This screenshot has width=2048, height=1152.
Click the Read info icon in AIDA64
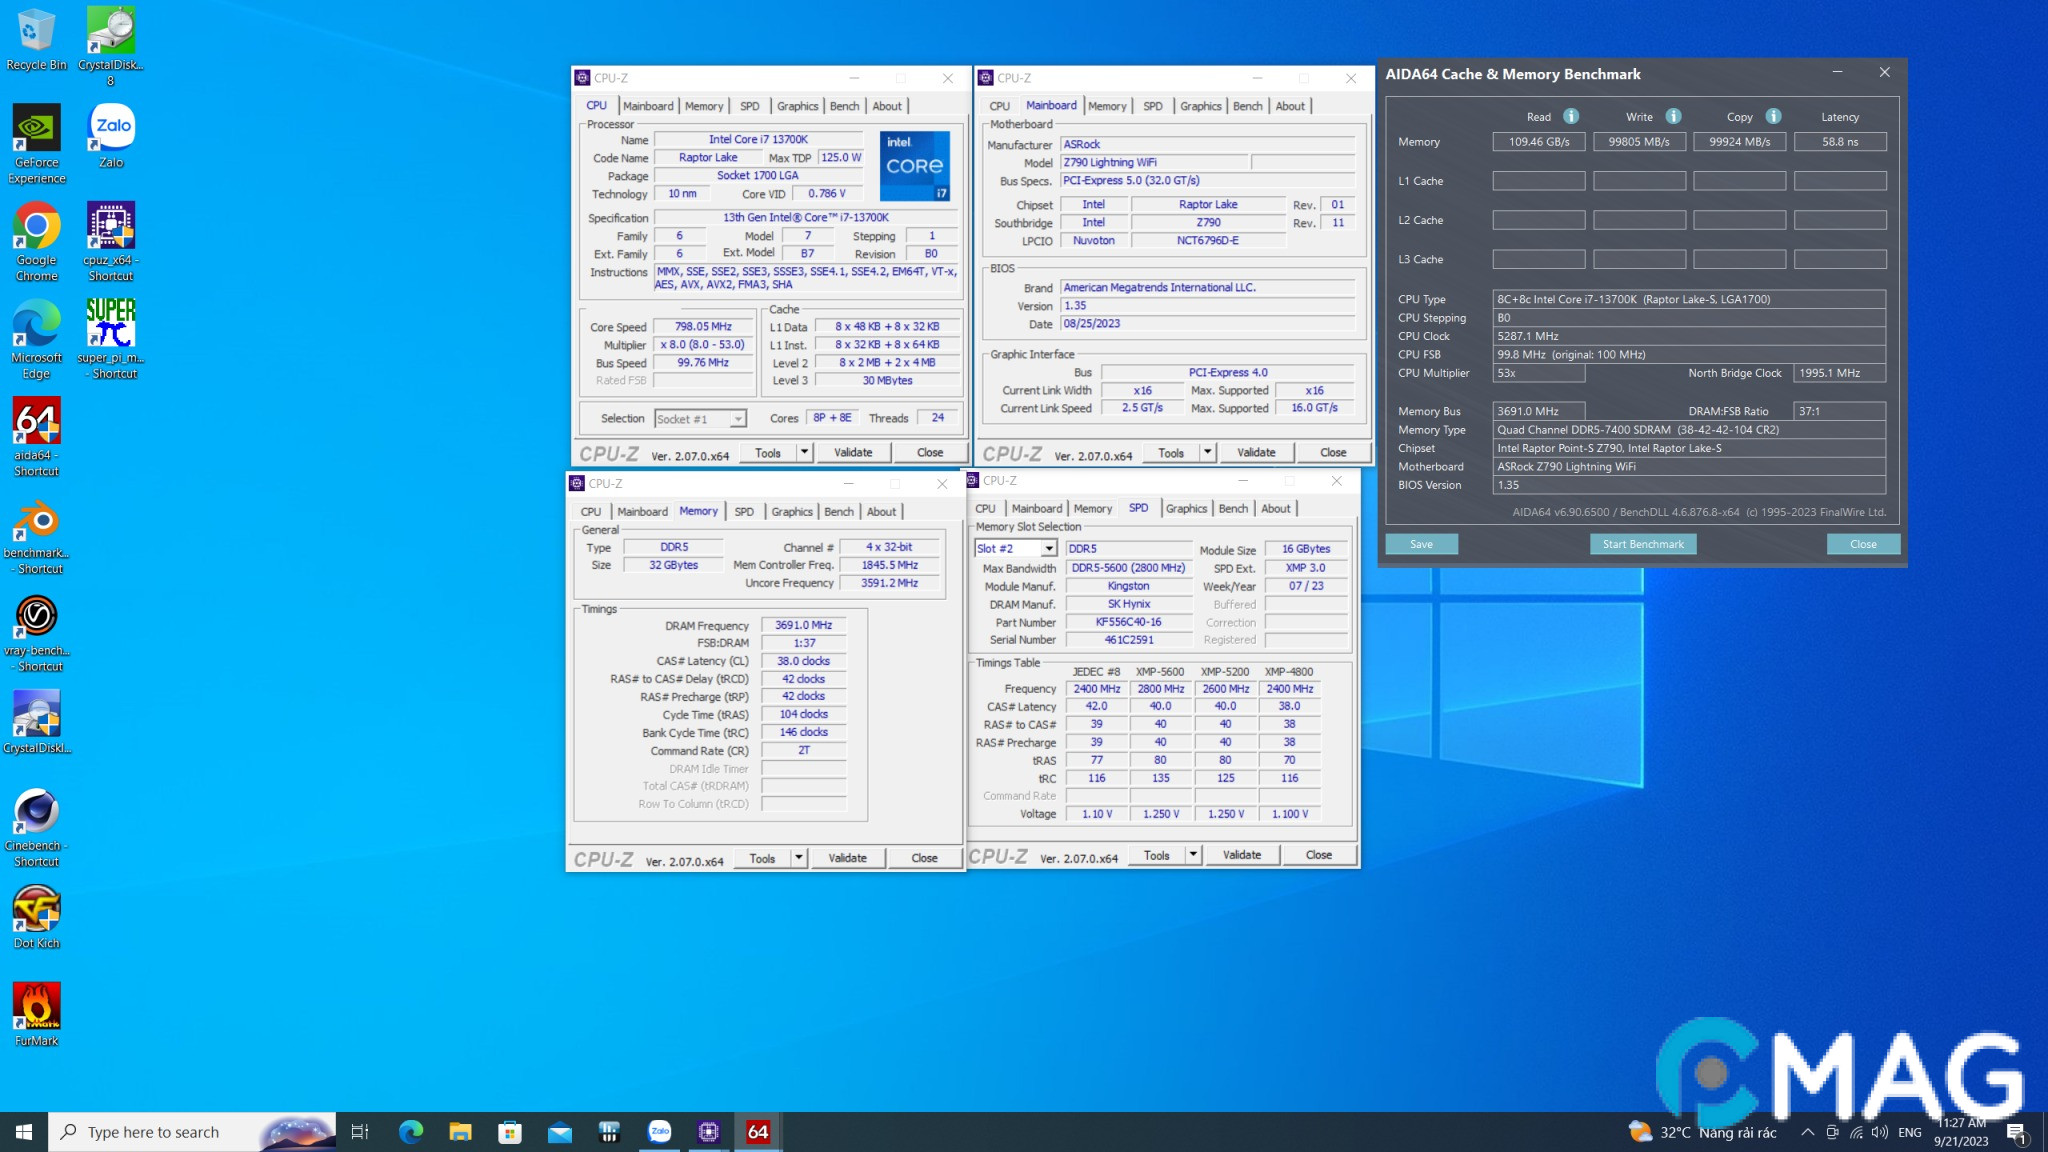tap(1571, 116)
